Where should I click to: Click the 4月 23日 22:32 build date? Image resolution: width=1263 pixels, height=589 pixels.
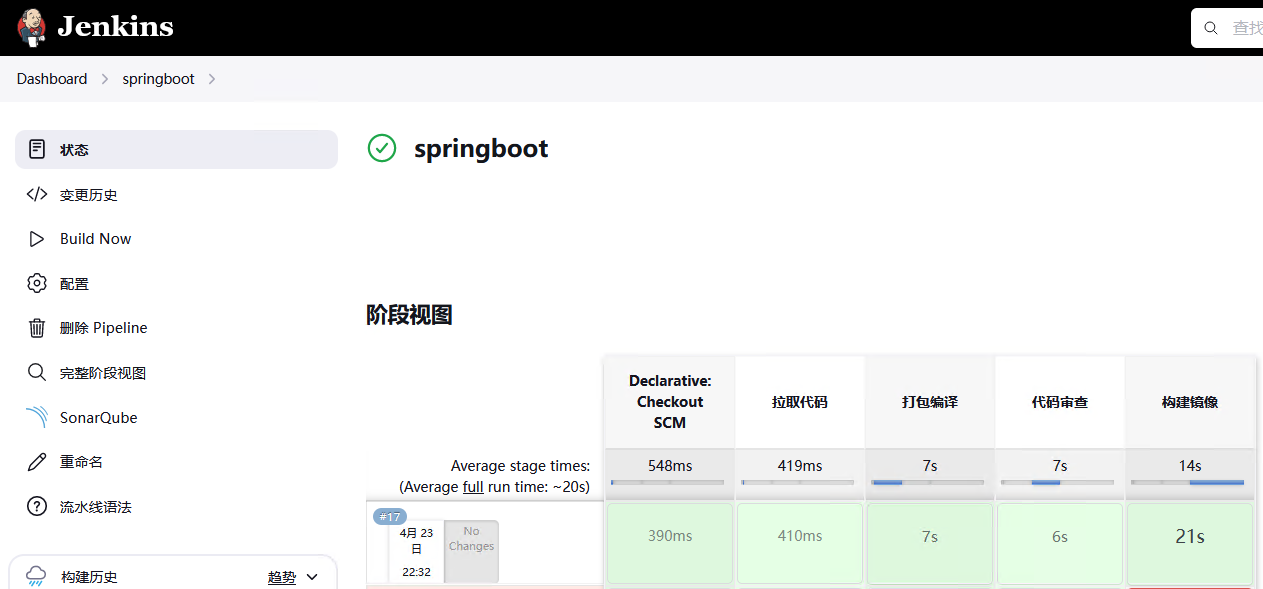click(417, 552)
